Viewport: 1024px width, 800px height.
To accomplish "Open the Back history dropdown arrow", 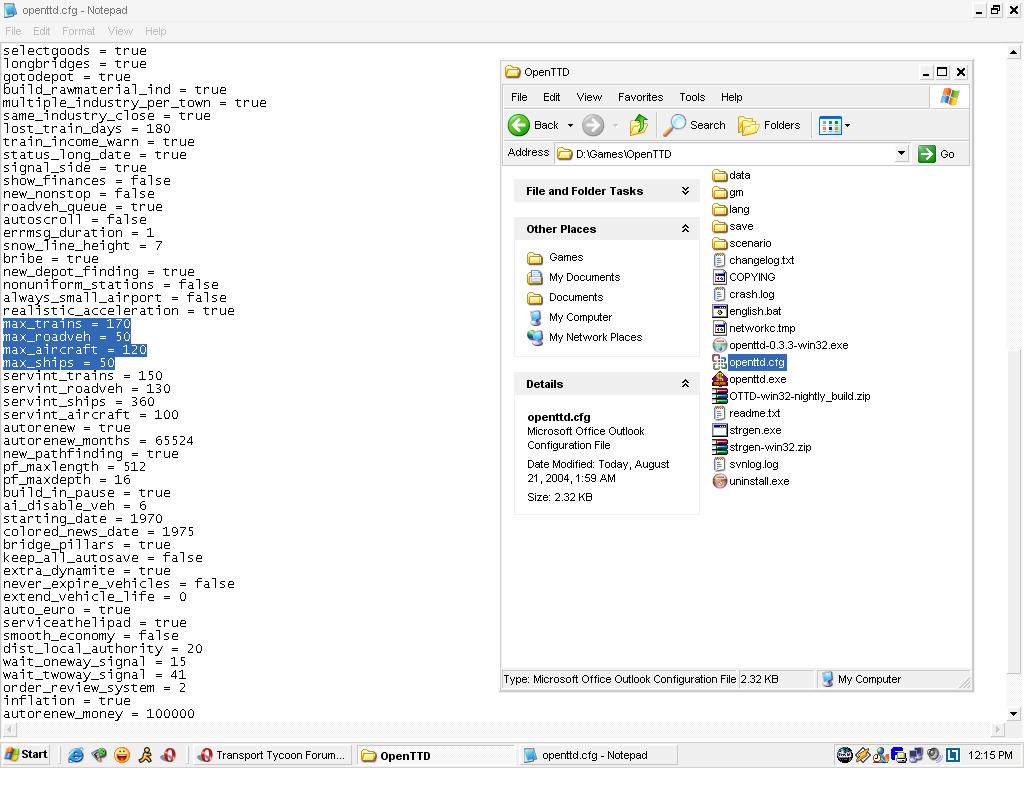I will [x=570, y=125].
